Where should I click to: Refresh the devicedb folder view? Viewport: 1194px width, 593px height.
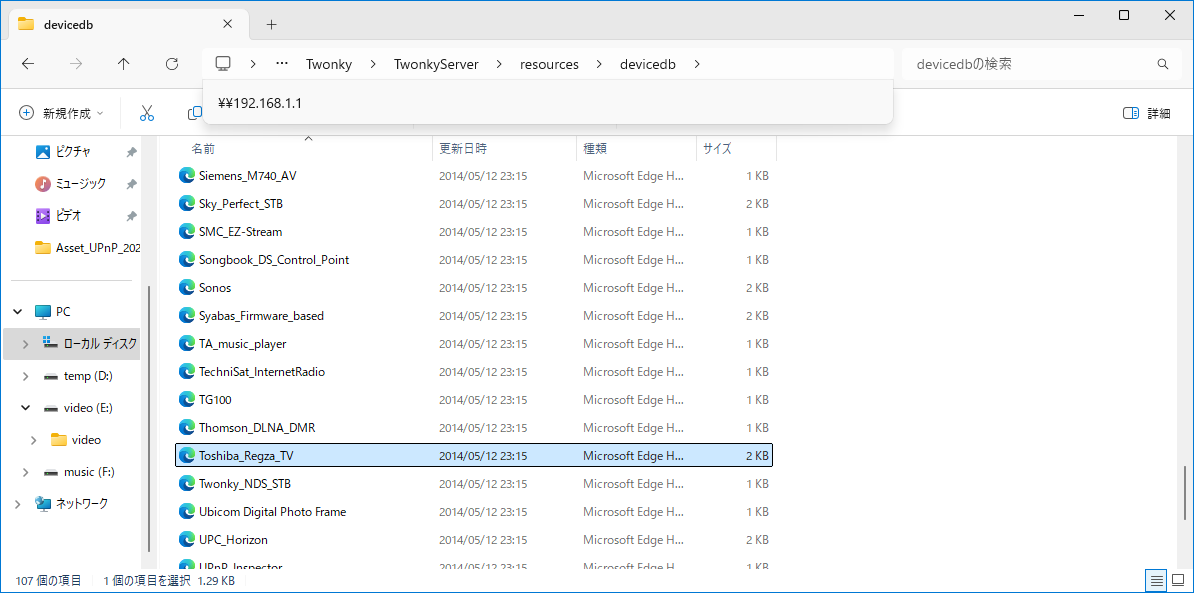172,65
